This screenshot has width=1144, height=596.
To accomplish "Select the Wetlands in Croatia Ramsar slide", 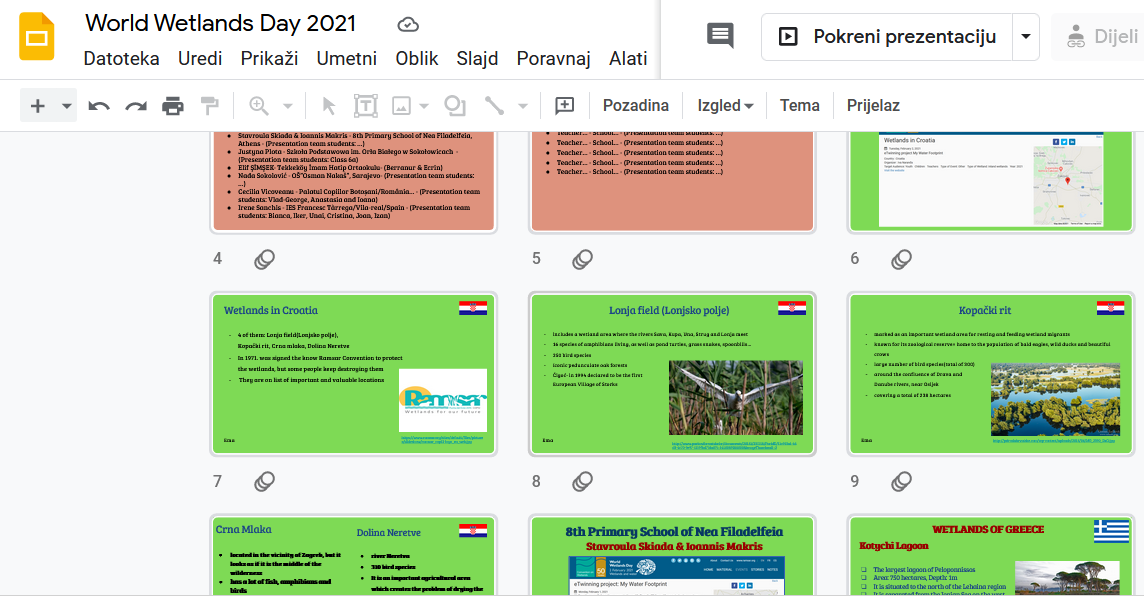I will click(354, 374).
